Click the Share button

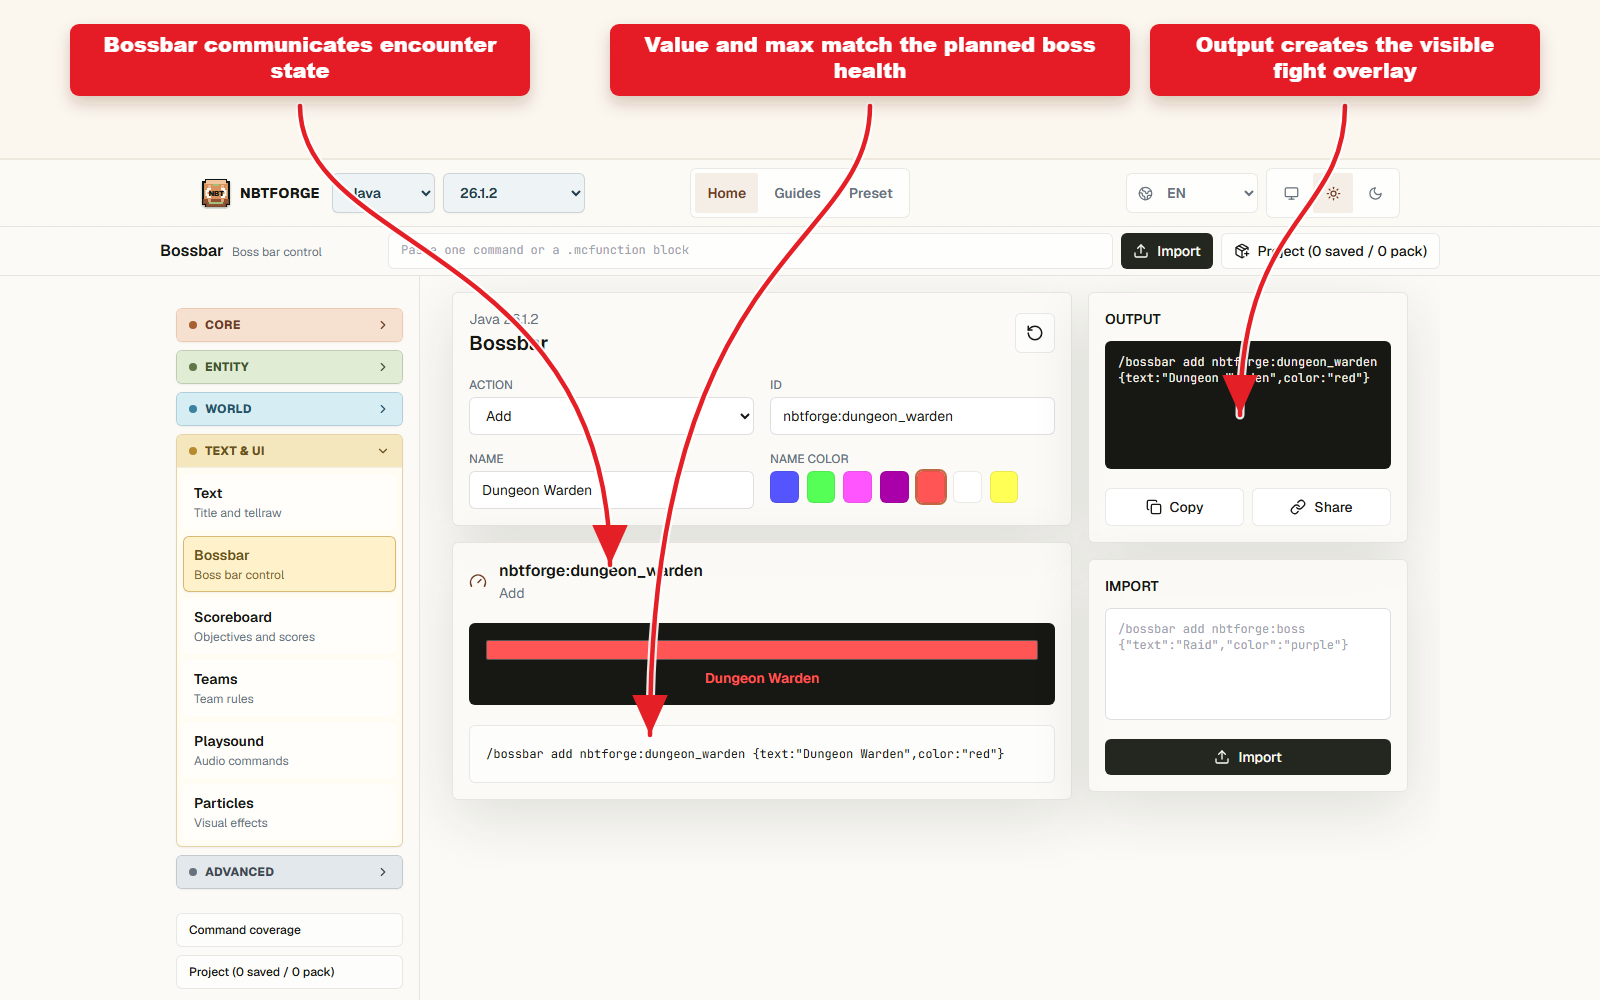point(1321,507)
